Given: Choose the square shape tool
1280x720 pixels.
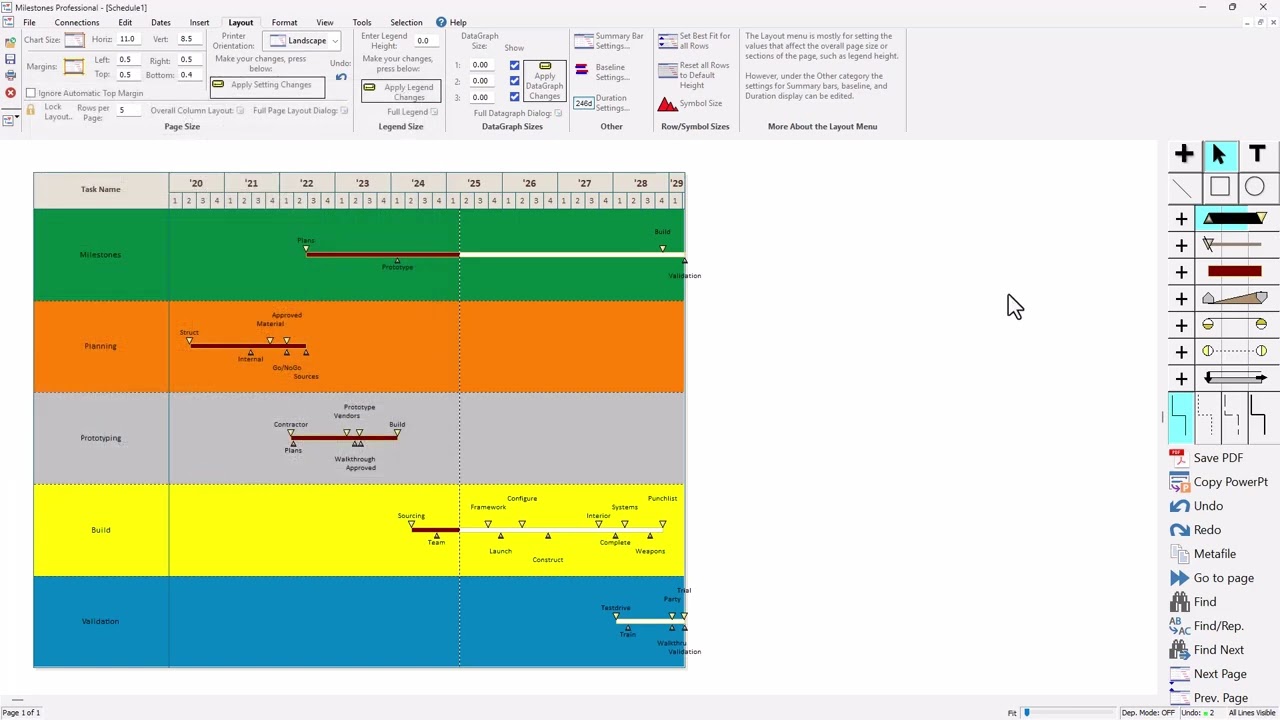Looking at the screenshot, I should (x=1220, y=187).
